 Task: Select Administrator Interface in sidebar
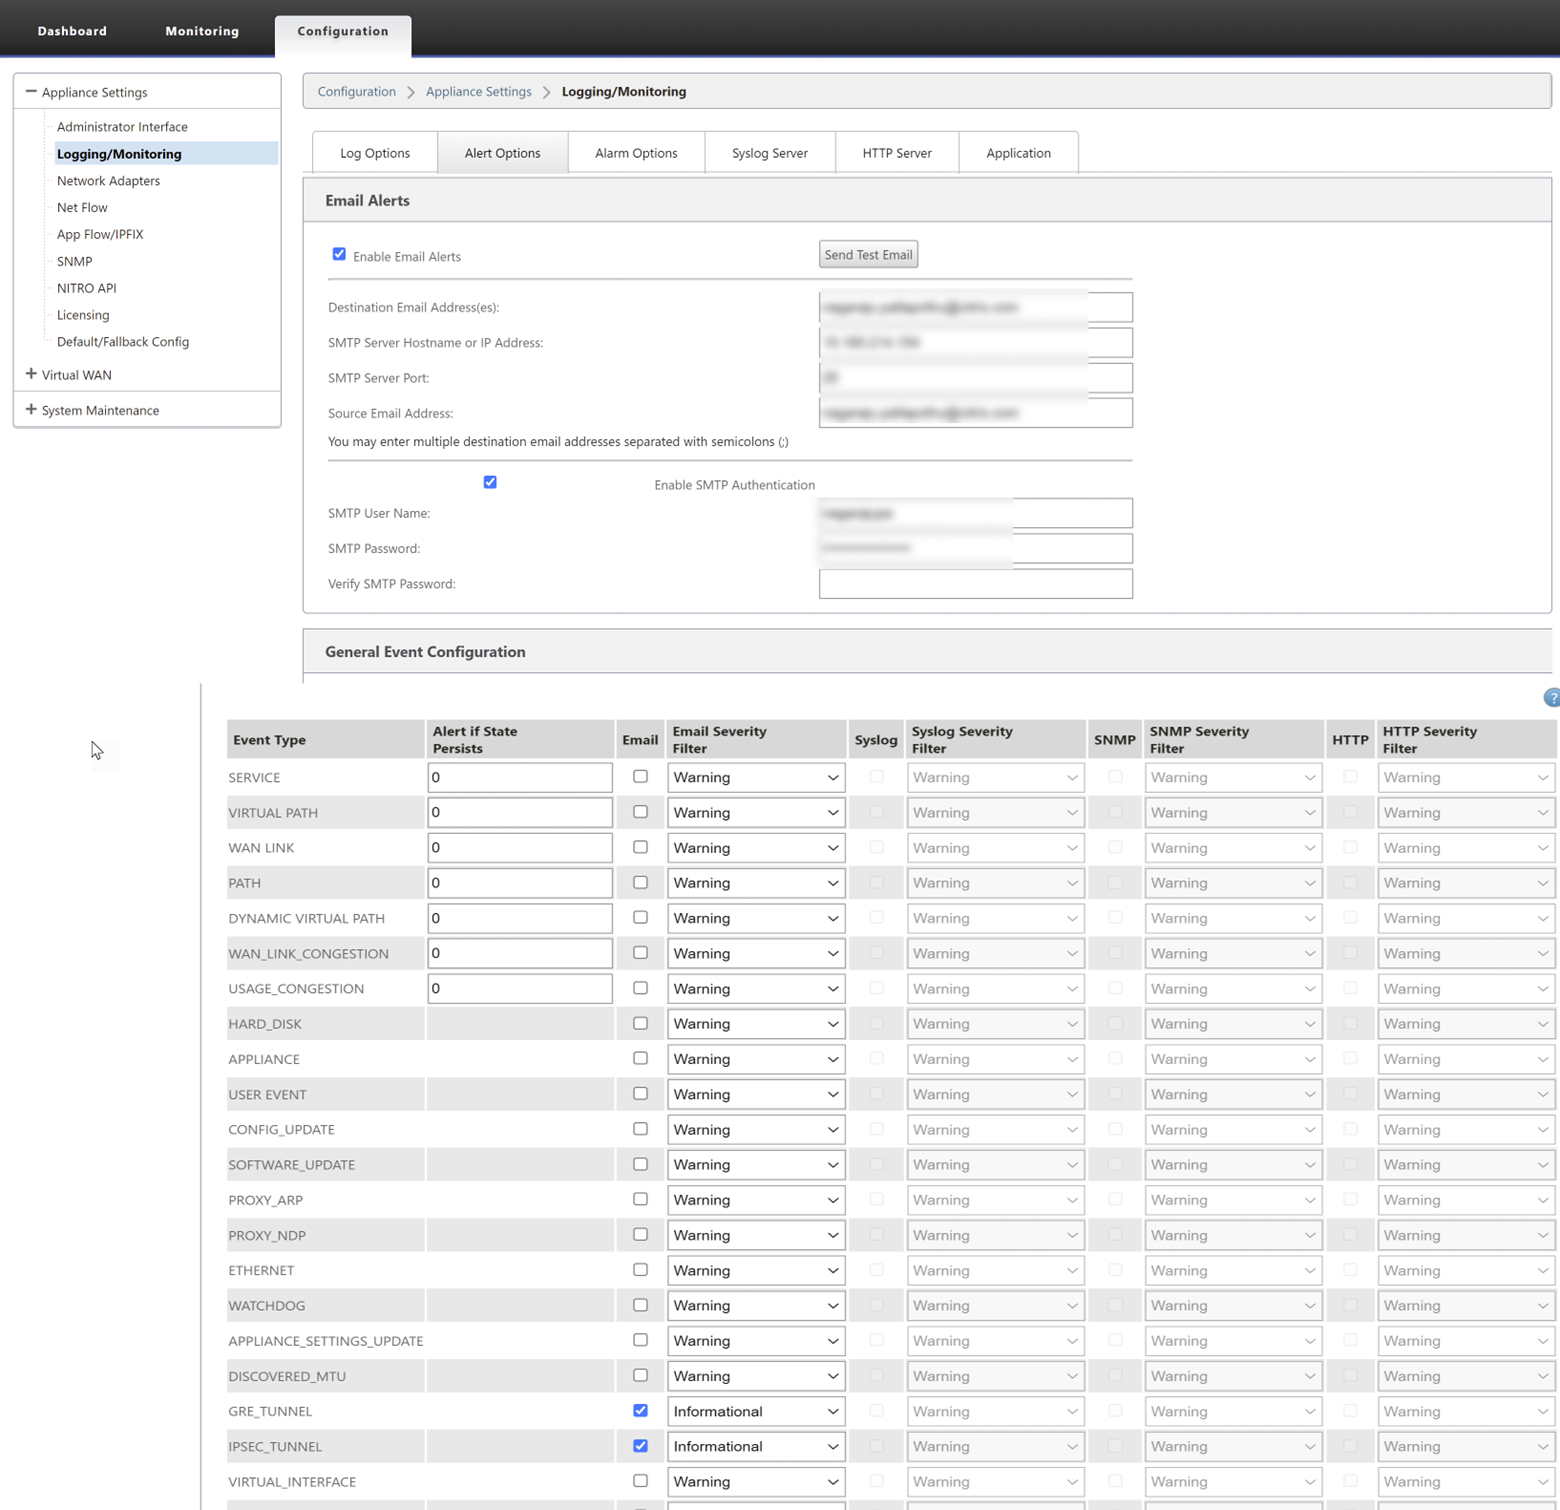click(122, 127)
